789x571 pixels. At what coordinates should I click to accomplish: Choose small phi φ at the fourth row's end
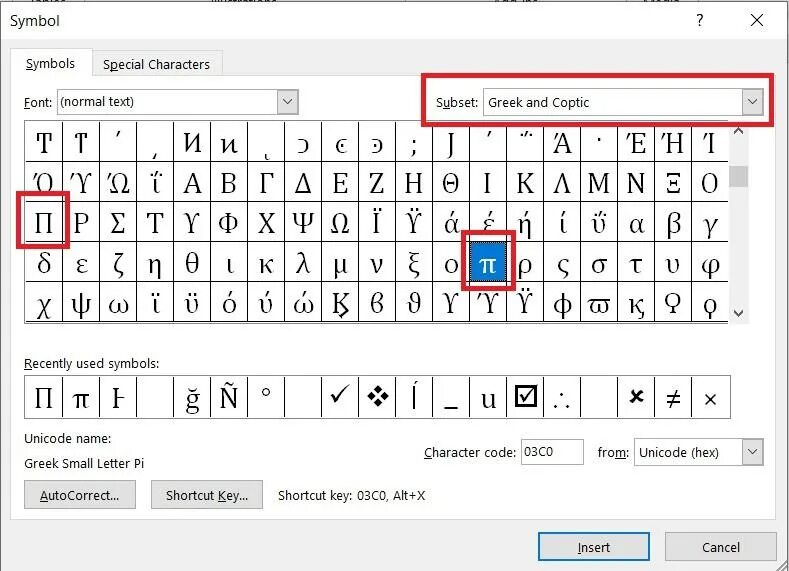[709, 263]
